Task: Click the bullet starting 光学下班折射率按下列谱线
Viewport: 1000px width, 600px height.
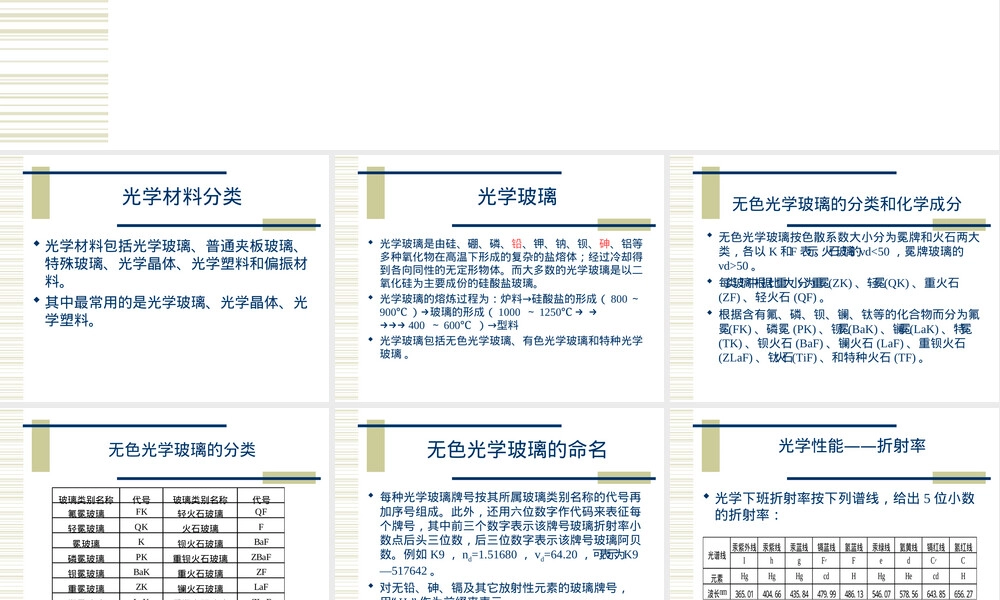Action: point(844,506)
